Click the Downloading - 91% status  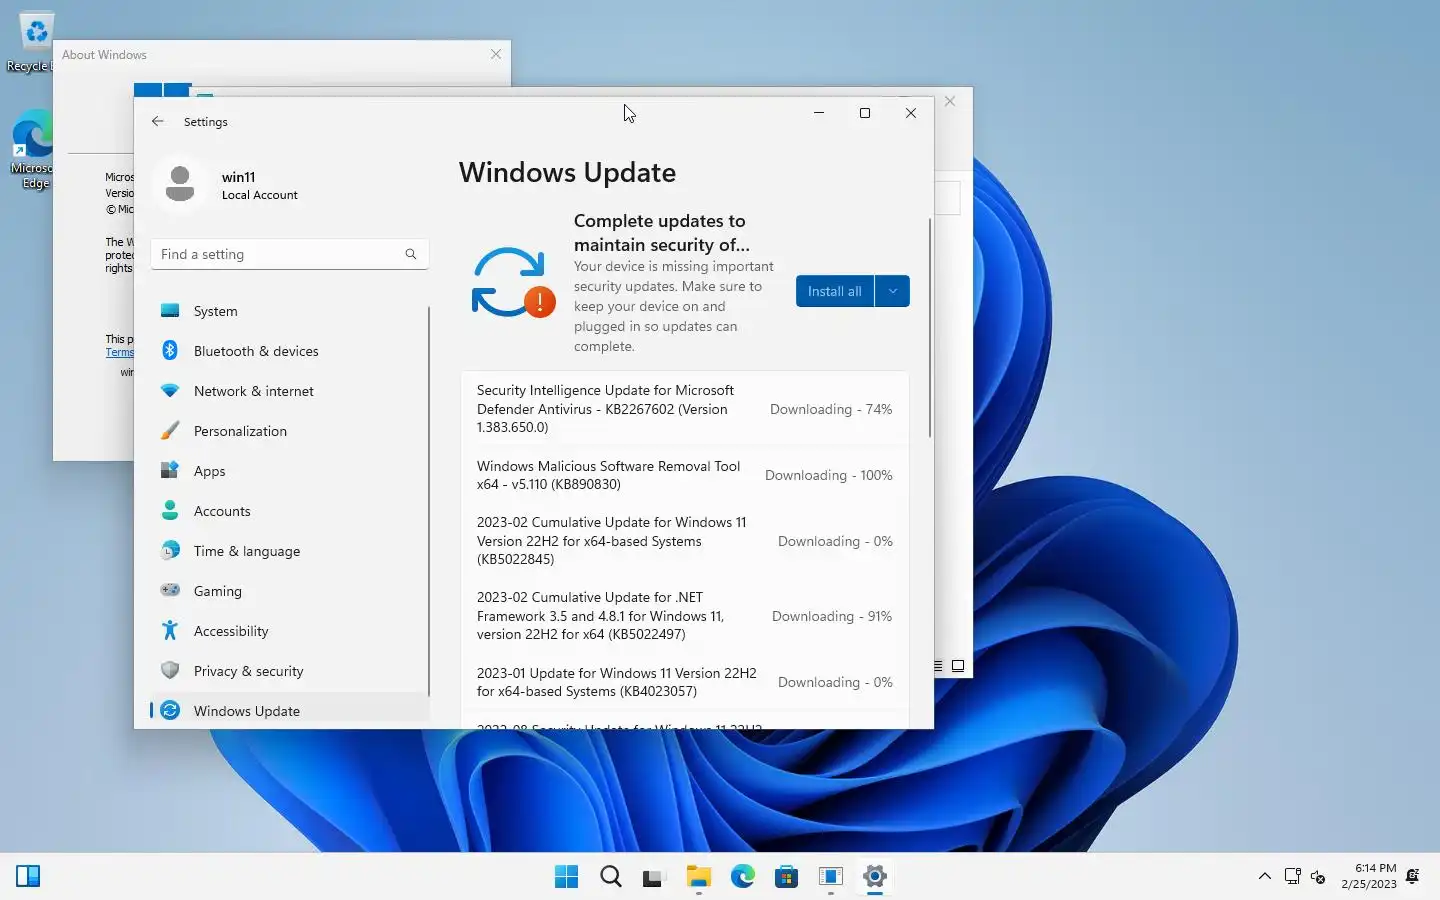point(832,616)
